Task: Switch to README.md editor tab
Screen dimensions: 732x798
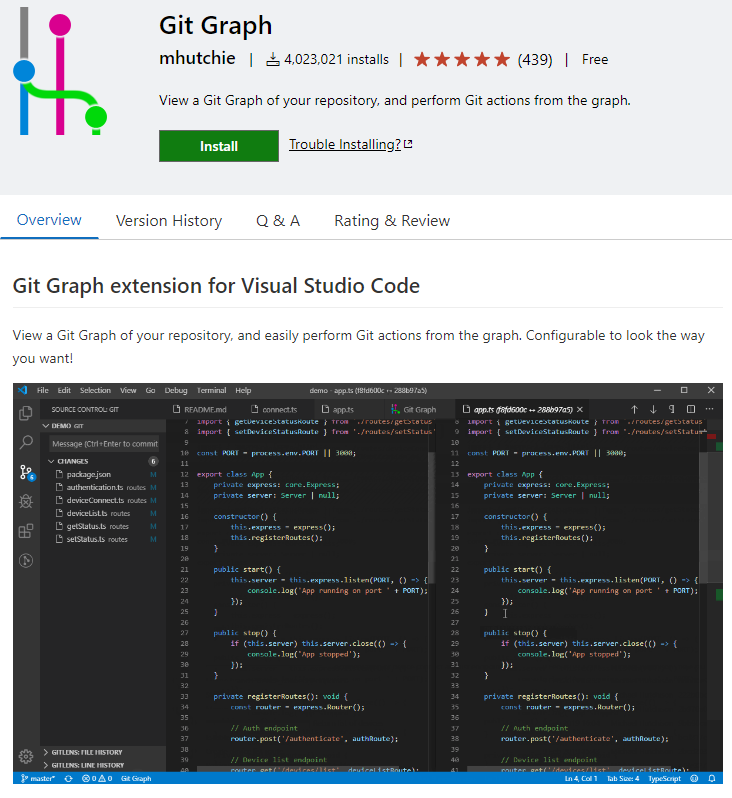Action: pos(200,409)
